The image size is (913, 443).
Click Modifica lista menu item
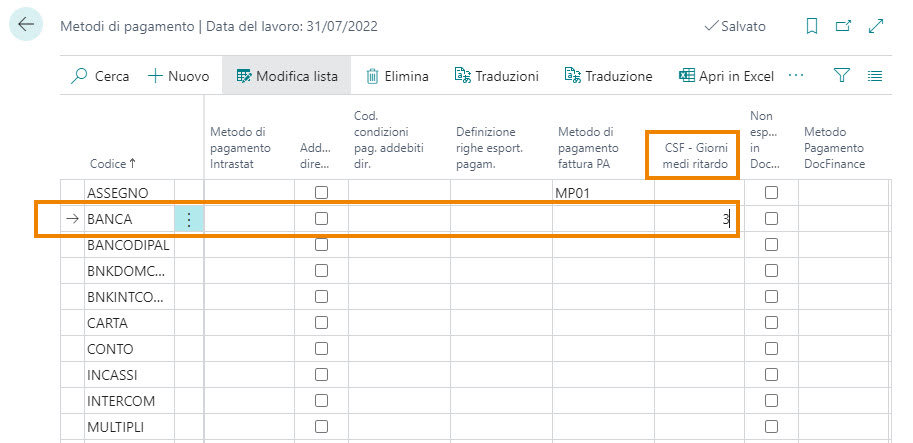coord(286,76)
